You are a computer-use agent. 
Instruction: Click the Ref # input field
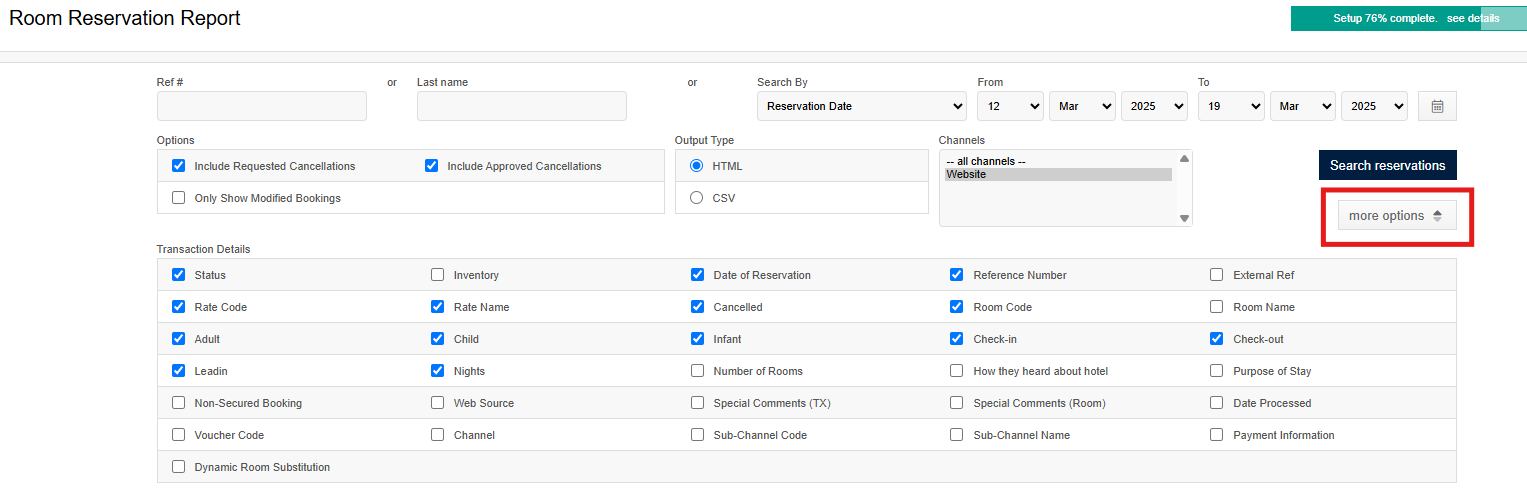click(262, 106)
